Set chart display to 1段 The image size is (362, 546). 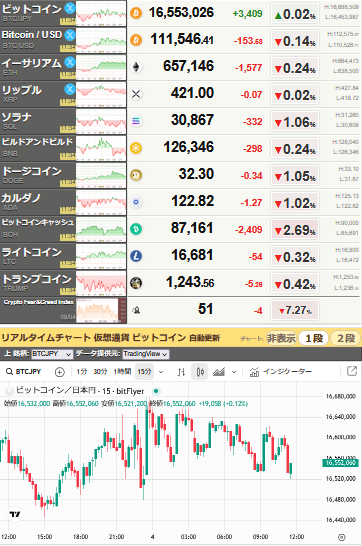pos(314,338)
